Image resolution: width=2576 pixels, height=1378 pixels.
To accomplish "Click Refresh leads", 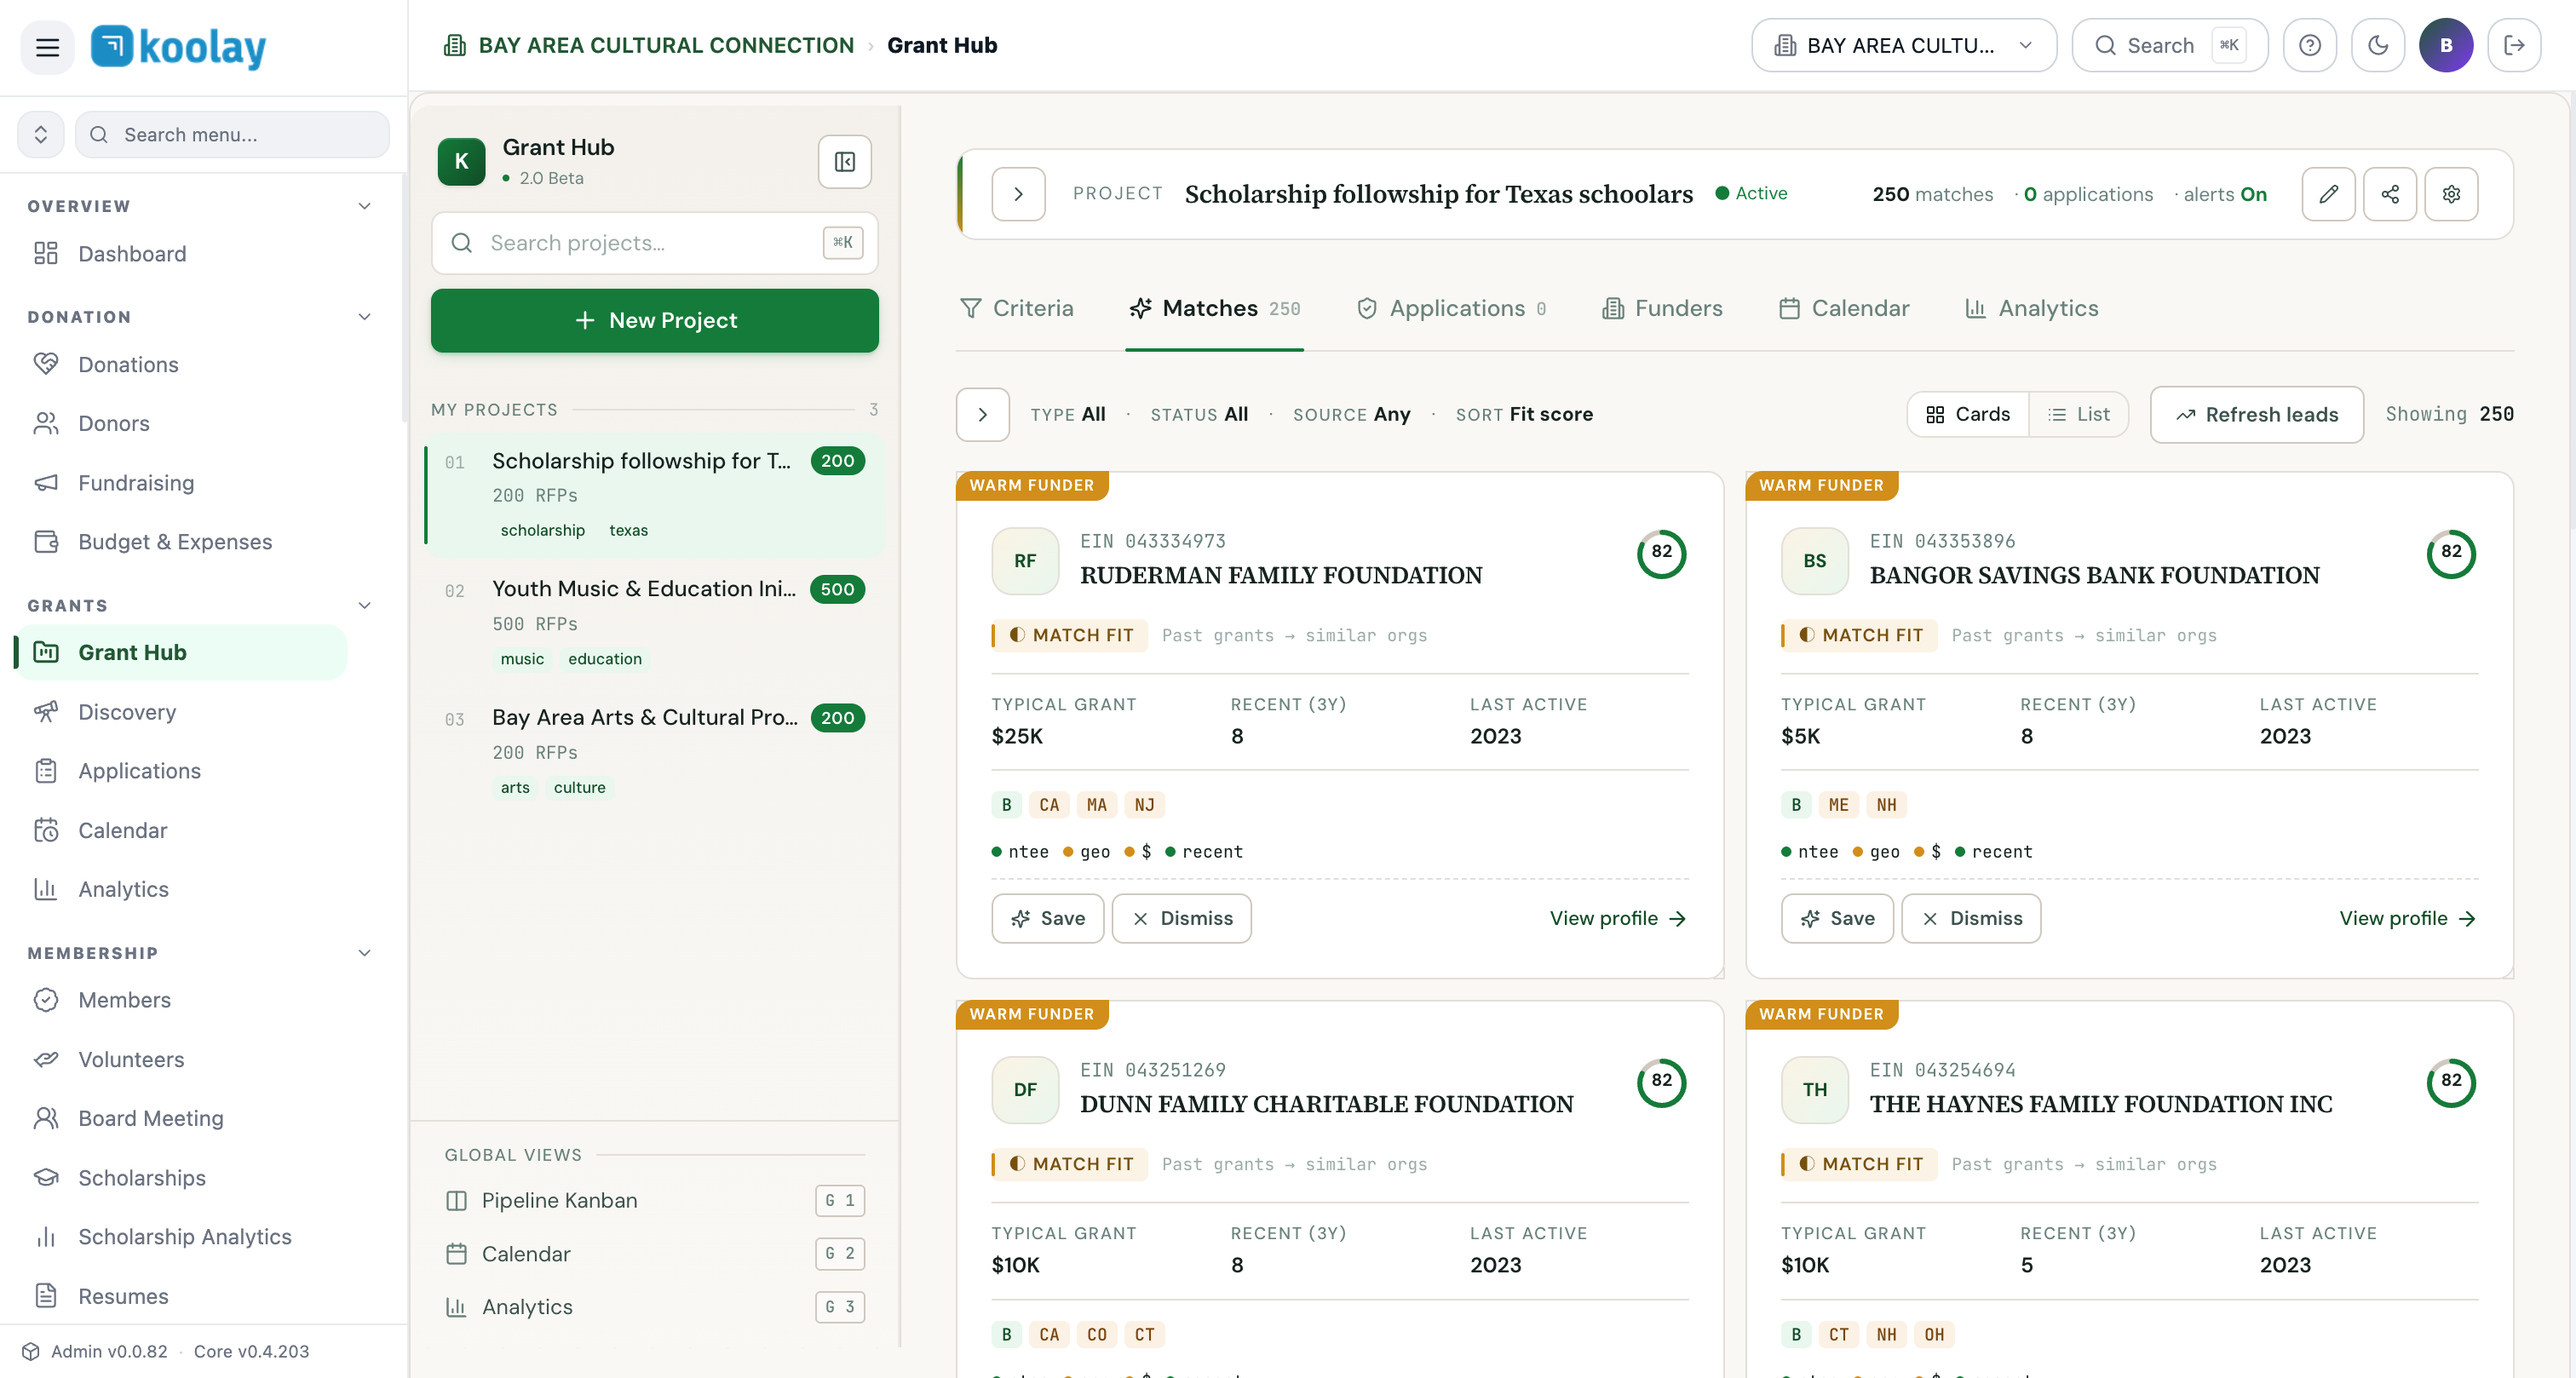I will tap(2256, 414).
